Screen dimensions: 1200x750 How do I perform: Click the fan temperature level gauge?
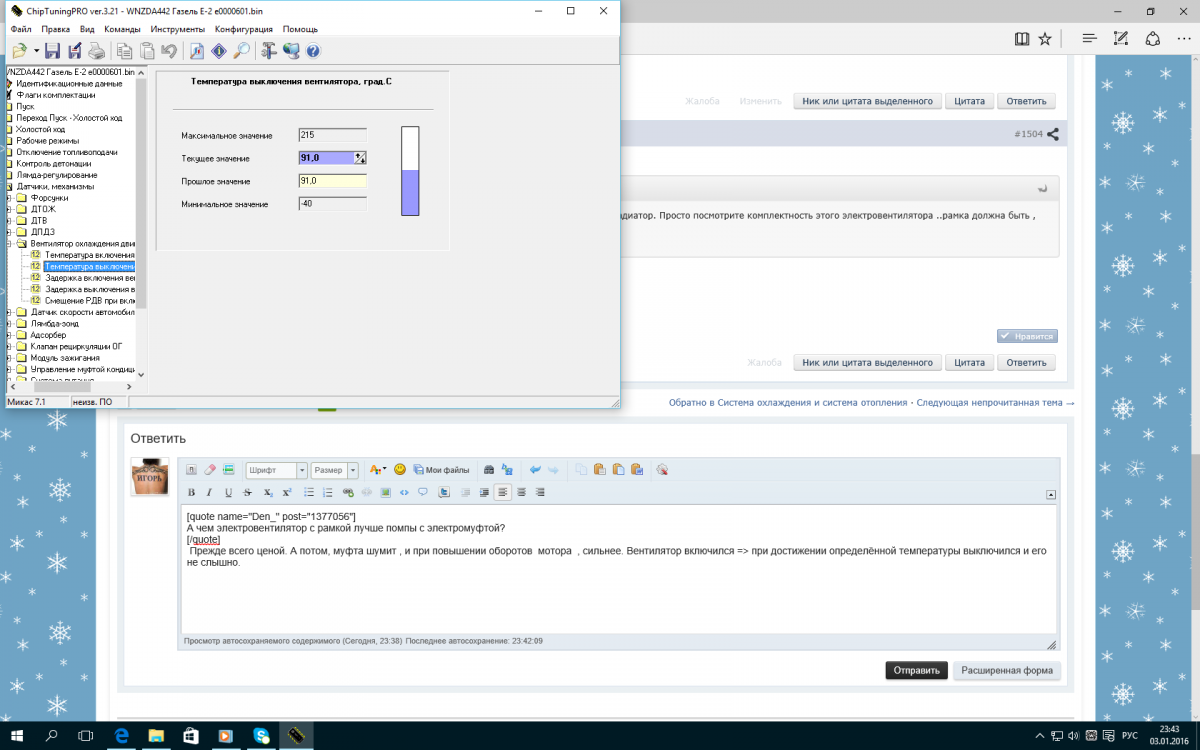pyautogui.click(x=410, y=171)
